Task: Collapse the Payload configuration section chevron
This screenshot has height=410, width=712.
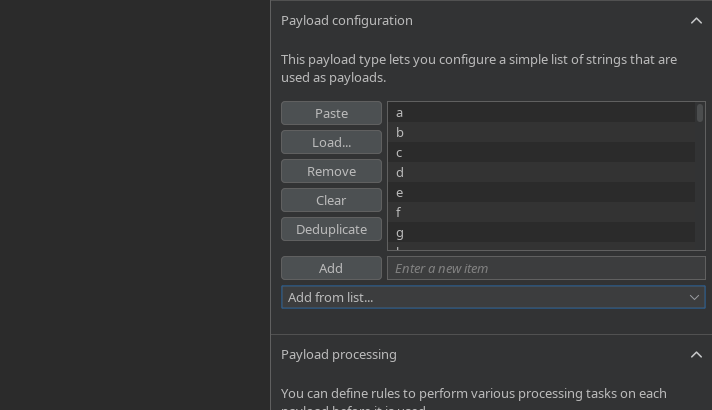Action: 696,21
